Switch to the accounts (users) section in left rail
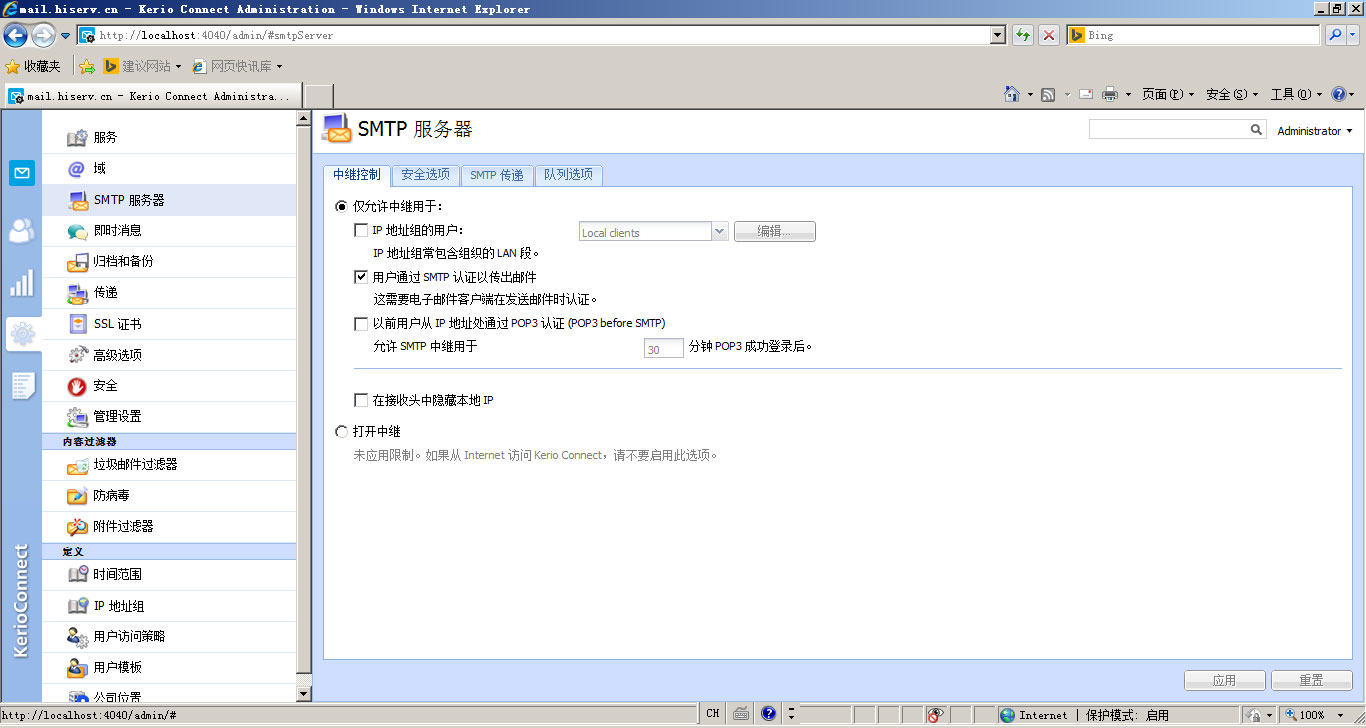The width and height of the screenshot is (1366, 728). (x=22, y=231)
